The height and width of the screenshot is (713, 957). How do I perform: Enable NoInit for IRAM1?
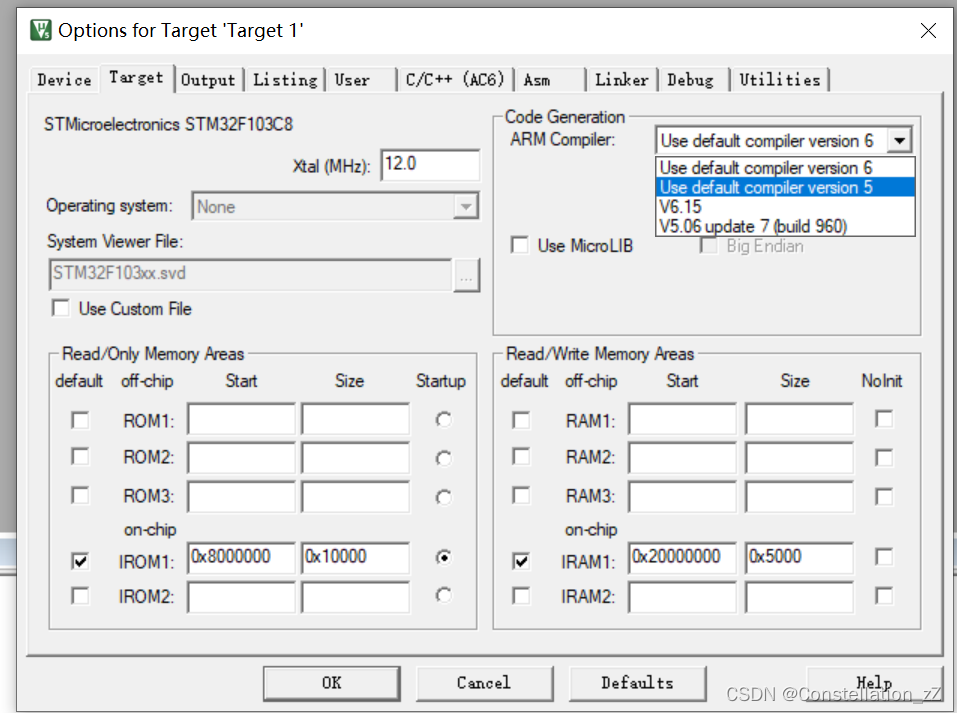[884, 557]
